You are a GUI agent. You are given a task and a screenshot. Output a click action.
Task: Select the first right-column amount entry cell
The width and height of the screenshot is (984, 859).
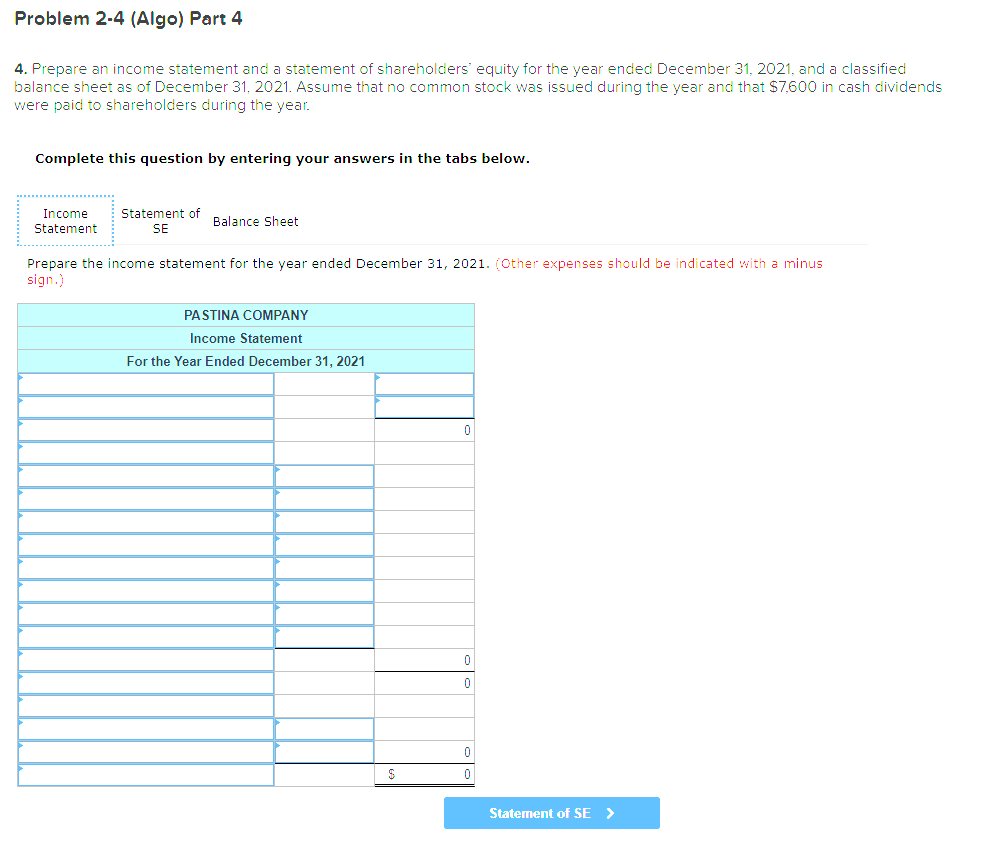[424, 383]
